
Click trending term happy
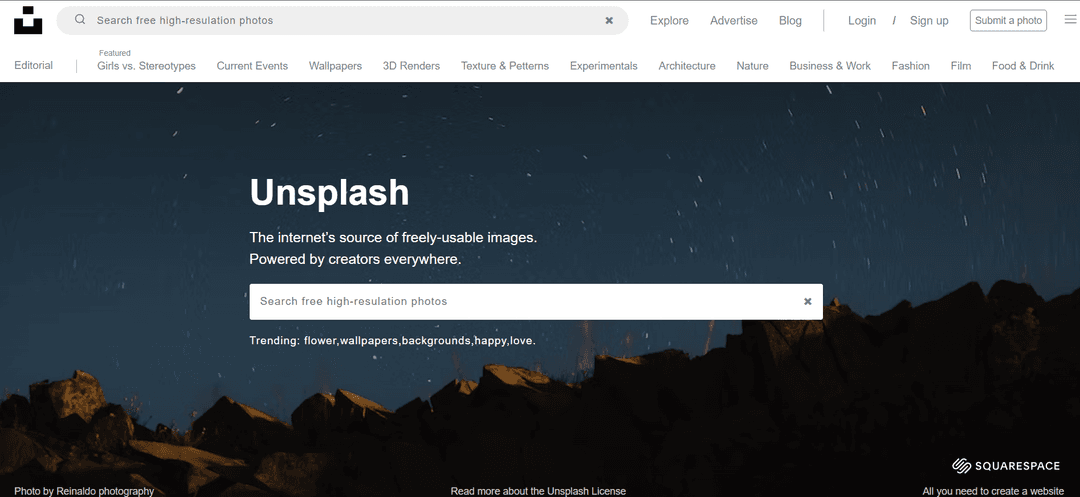(x=490, y=341)
